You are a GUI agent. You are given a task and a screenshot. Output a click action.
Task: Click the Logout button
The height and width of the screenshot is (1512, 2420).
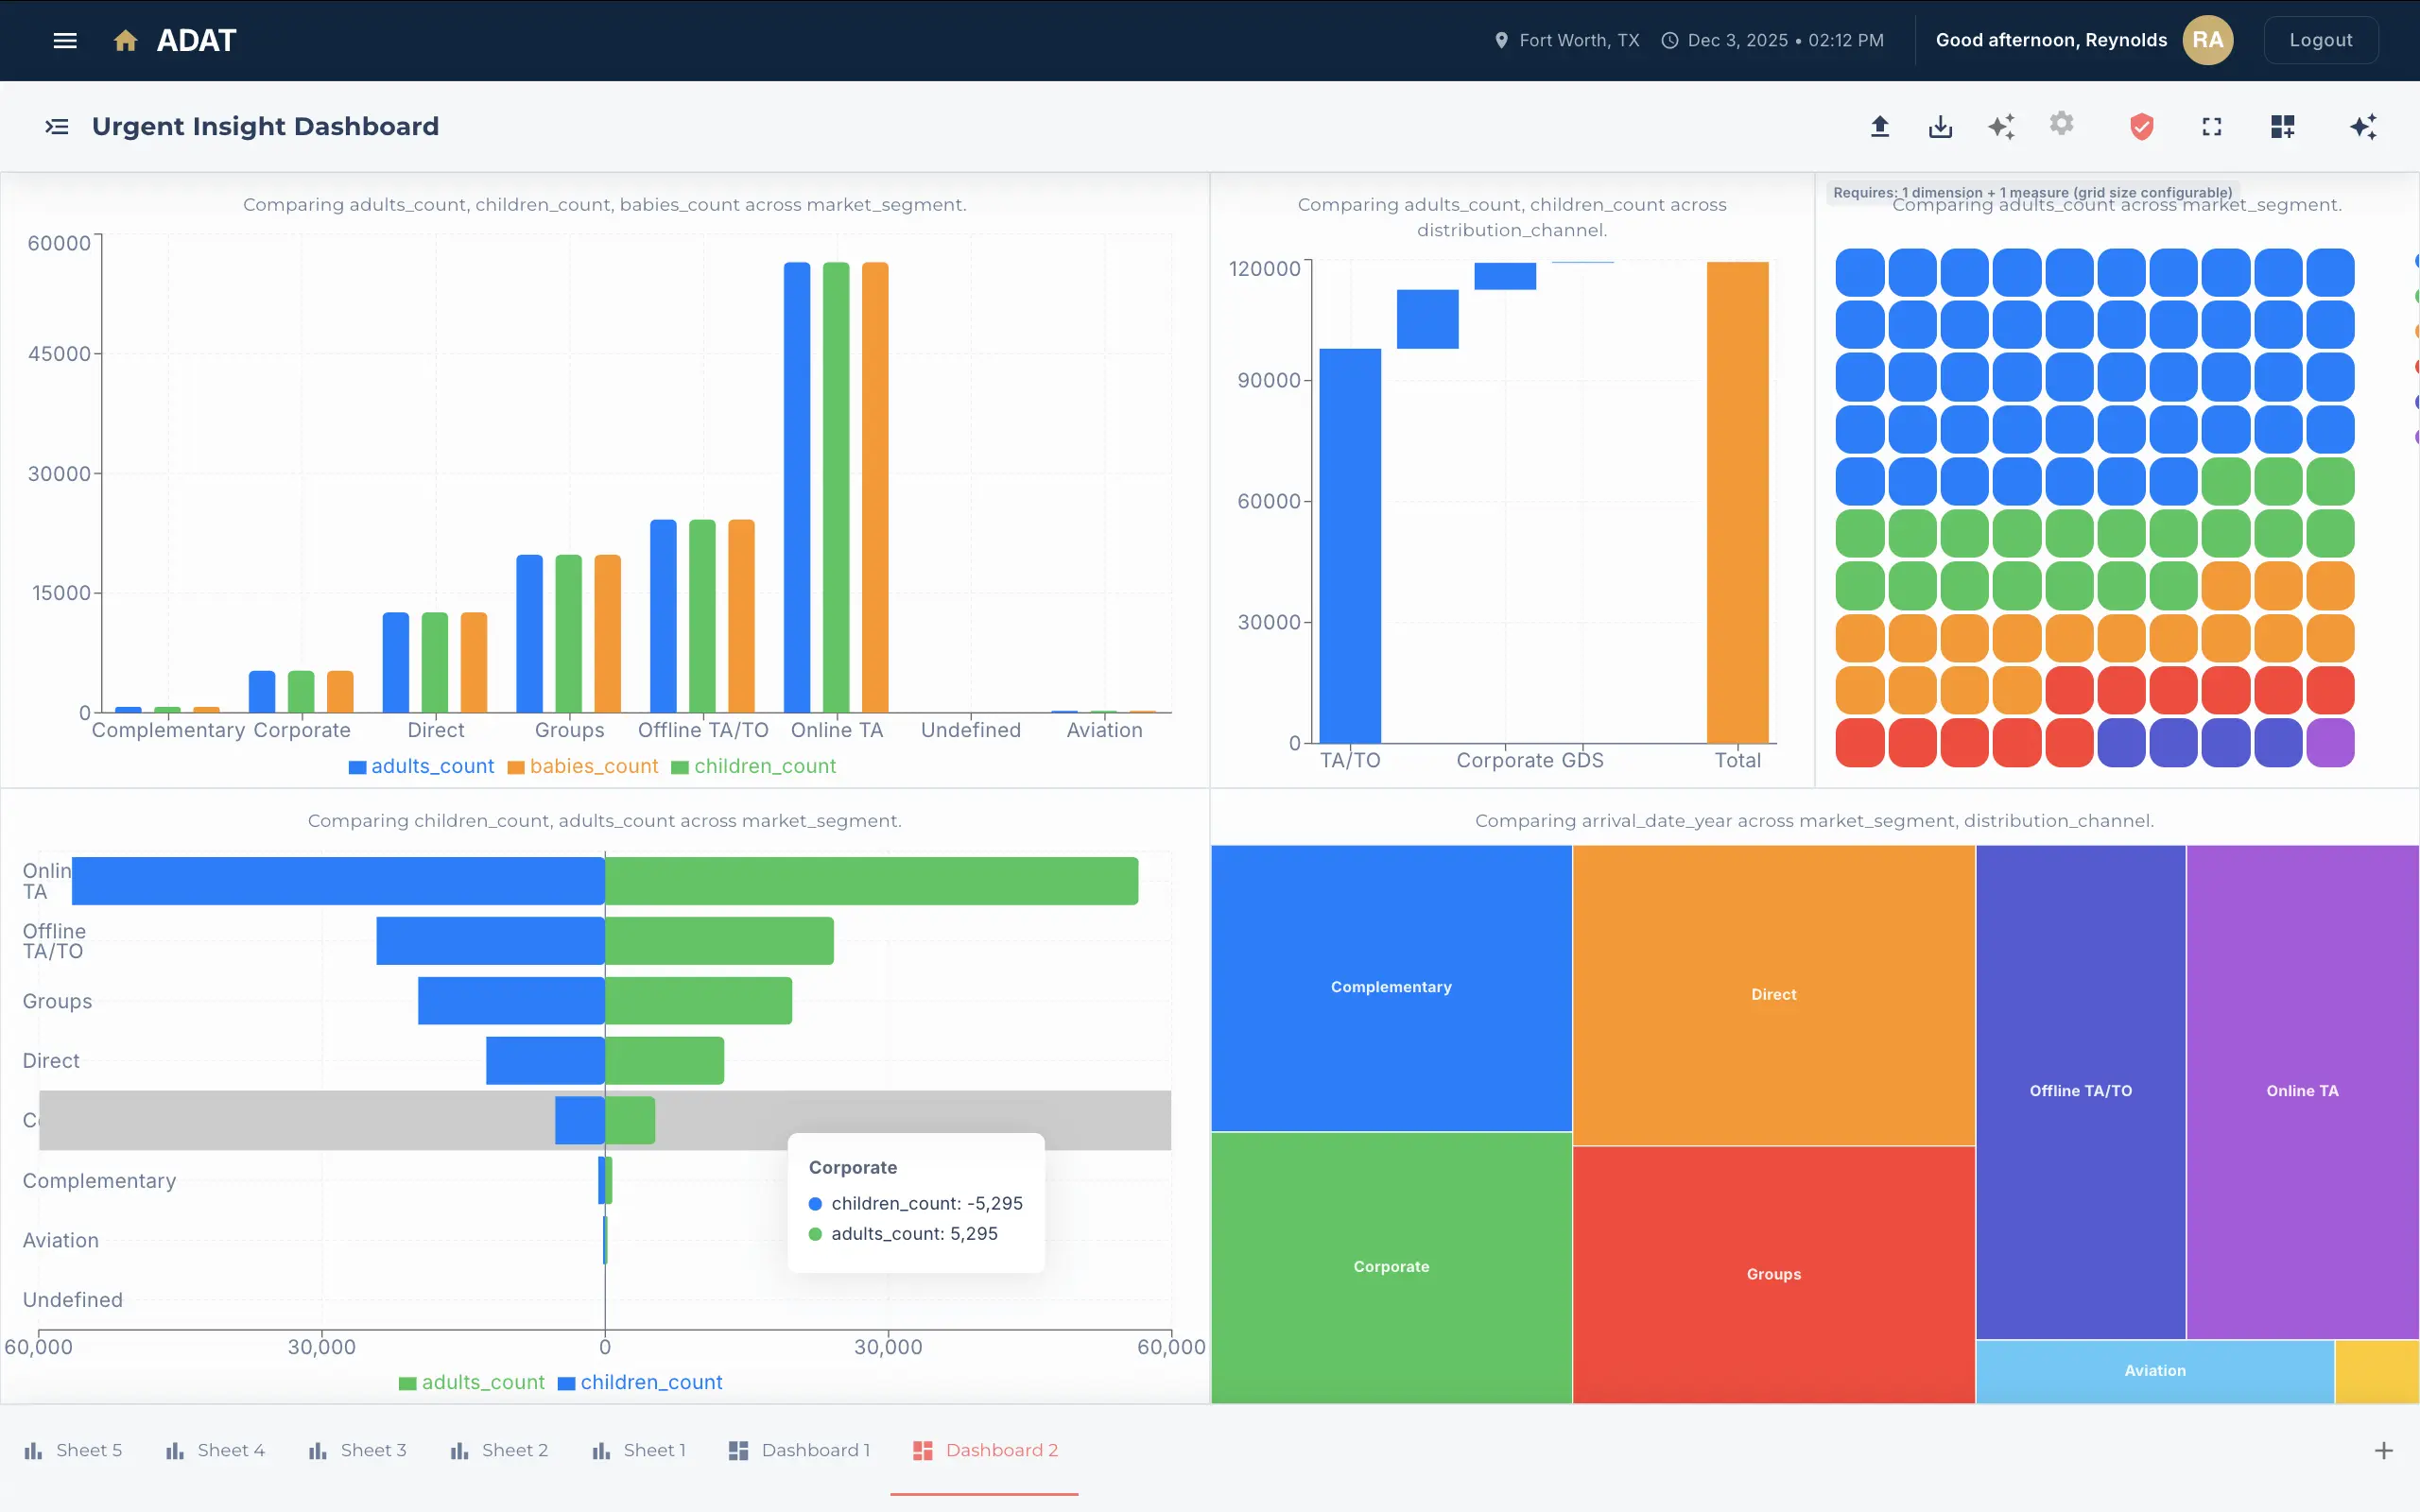click(x=2320, y=40)
